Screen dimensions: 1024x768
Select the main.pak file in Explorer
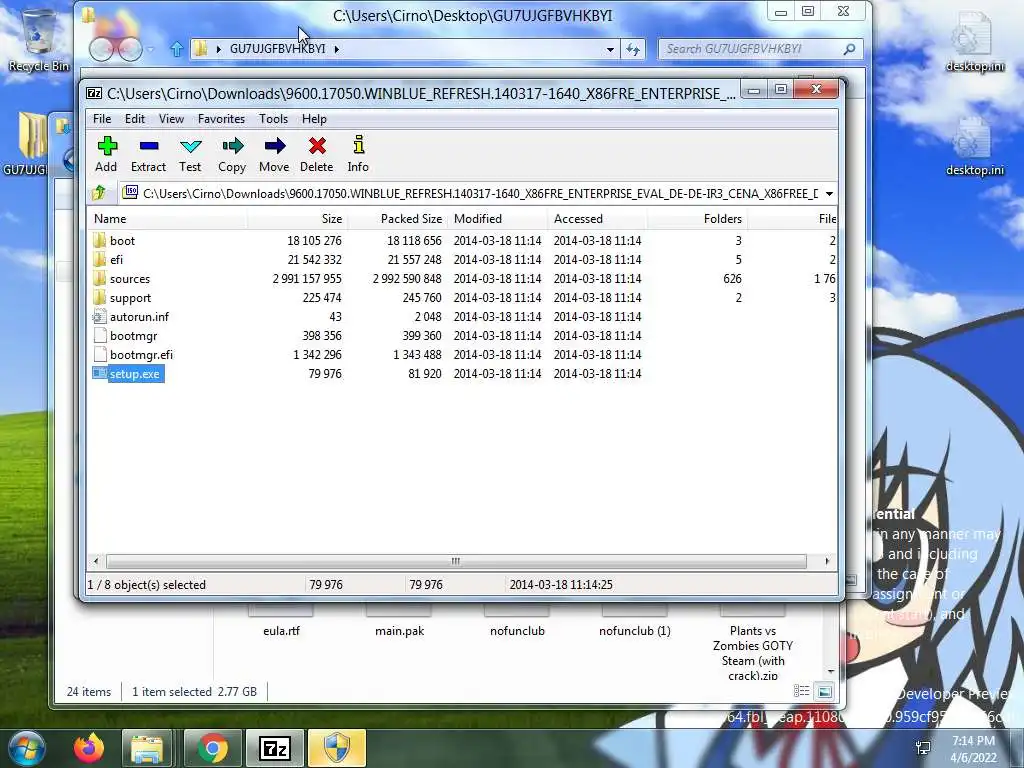400,631
